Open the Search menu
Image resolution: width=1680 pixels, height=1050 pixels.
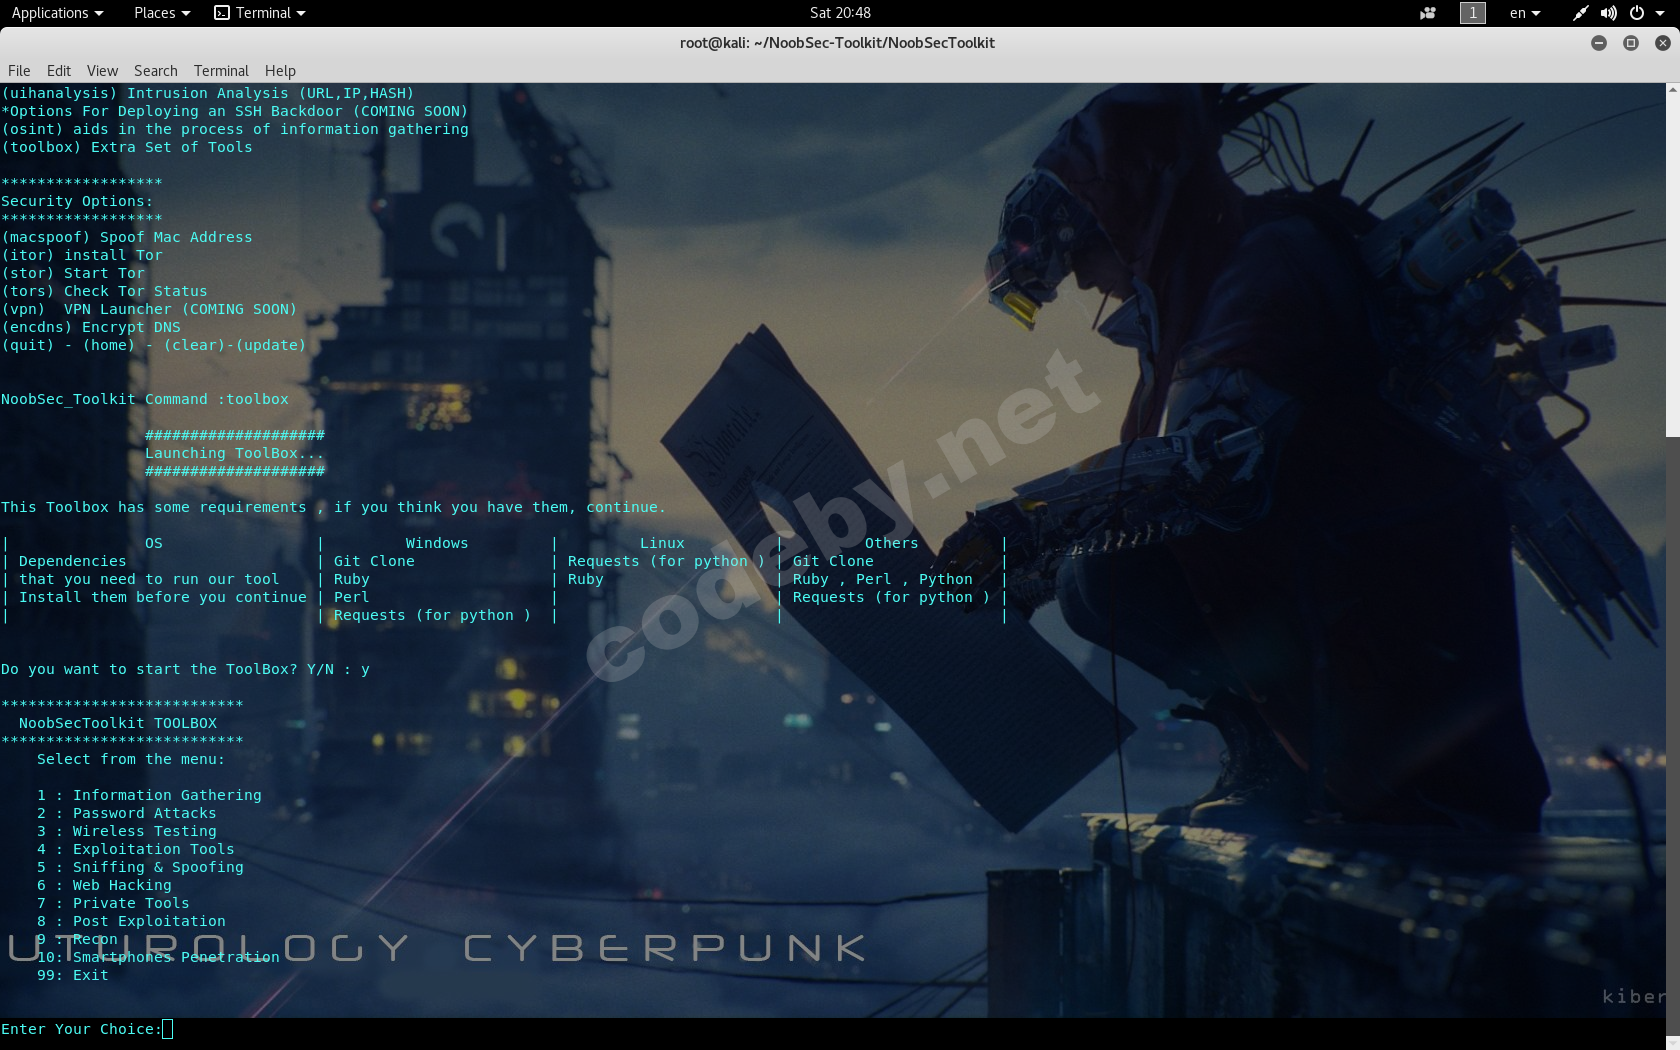156,71
